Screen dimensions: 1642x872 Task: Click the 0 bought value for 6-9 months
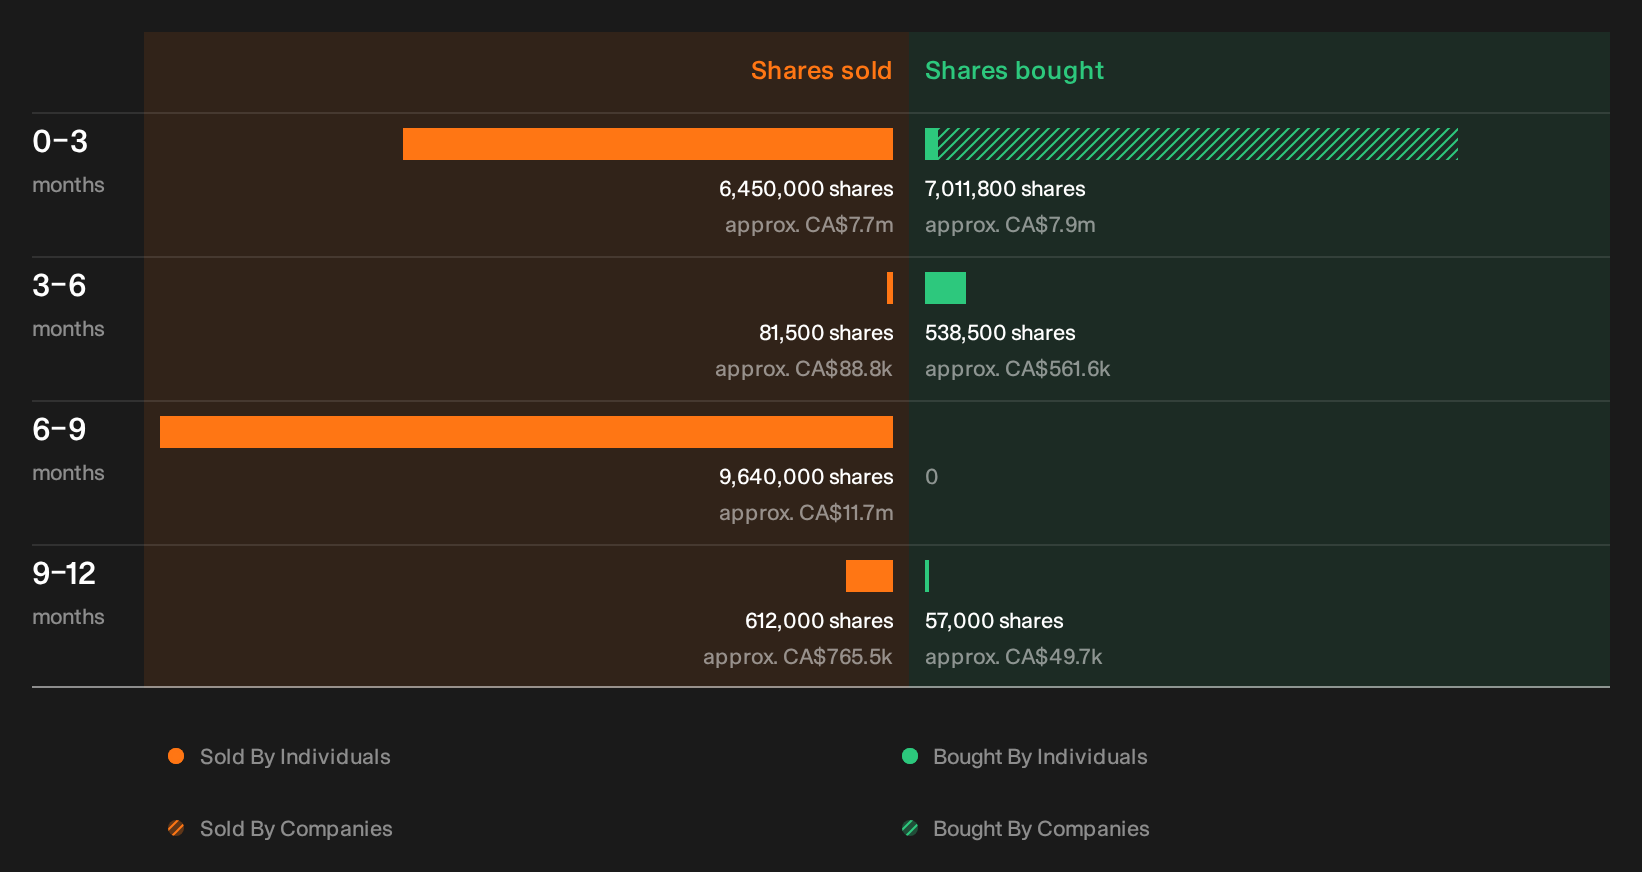(931, 477)
